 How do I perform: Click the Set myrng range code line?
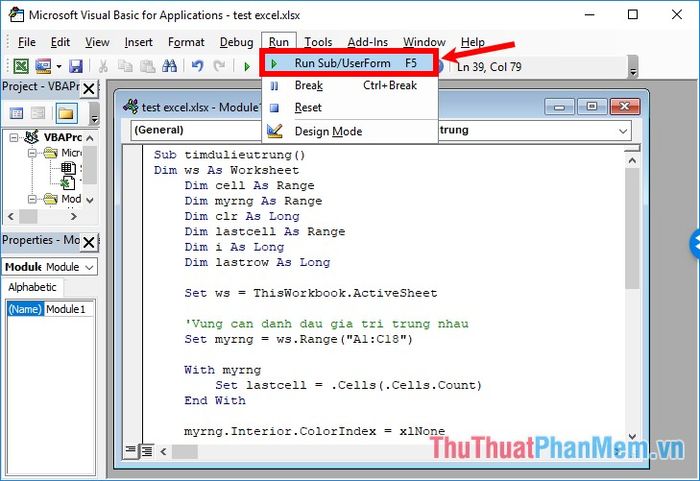[299, 339]
